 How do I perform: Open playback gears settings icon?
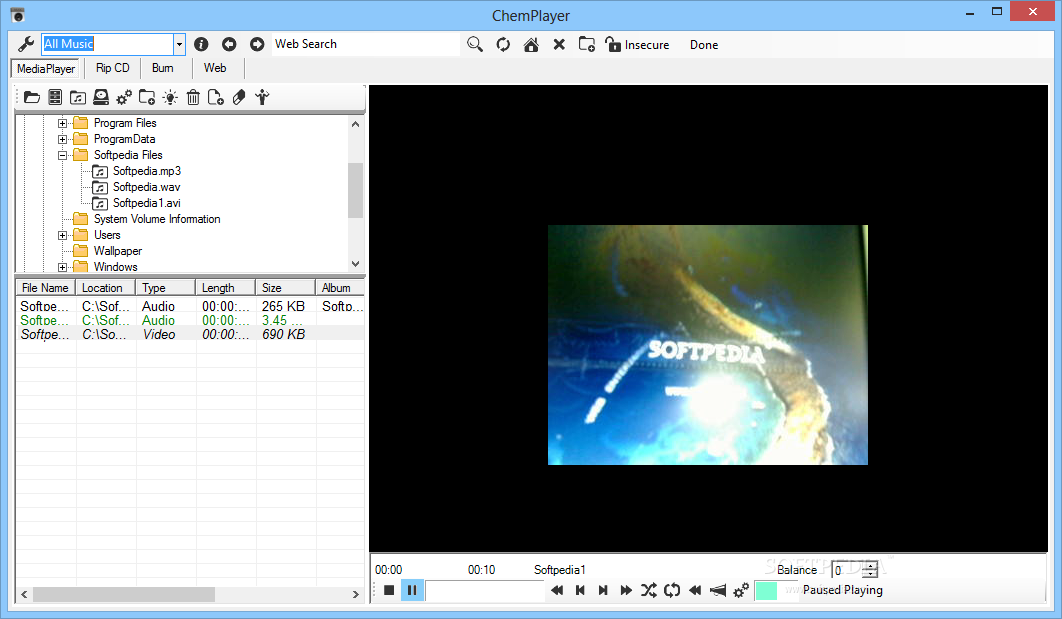[741, 590]
